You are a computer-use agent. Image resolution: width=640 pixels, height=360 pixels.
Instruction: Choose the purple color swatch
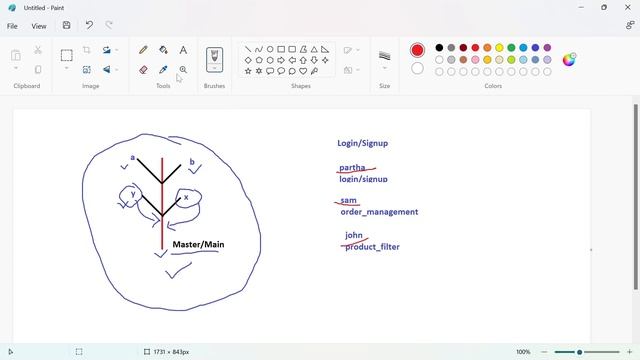click(547, 48)
